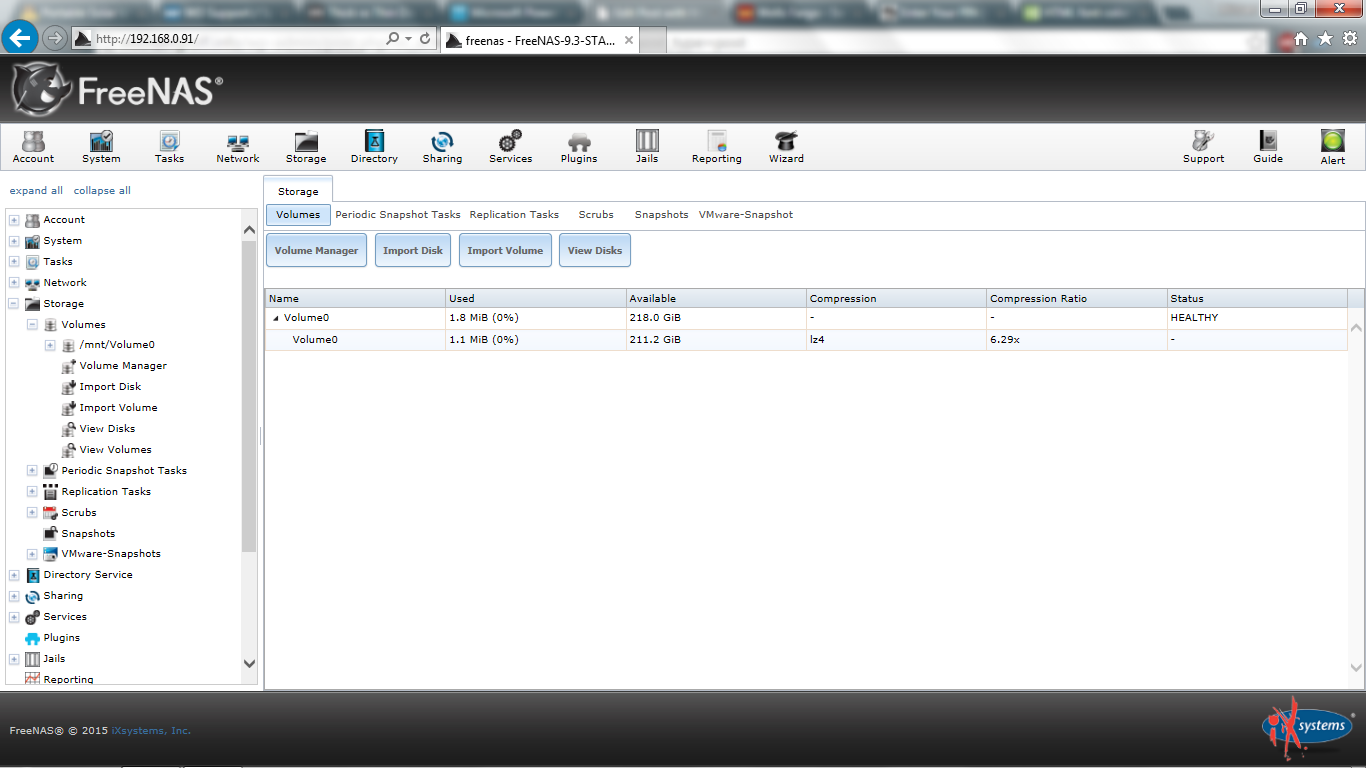Collapse the Volume0 row in the table
Screen dimensions: 1366x768
(276, 318)
